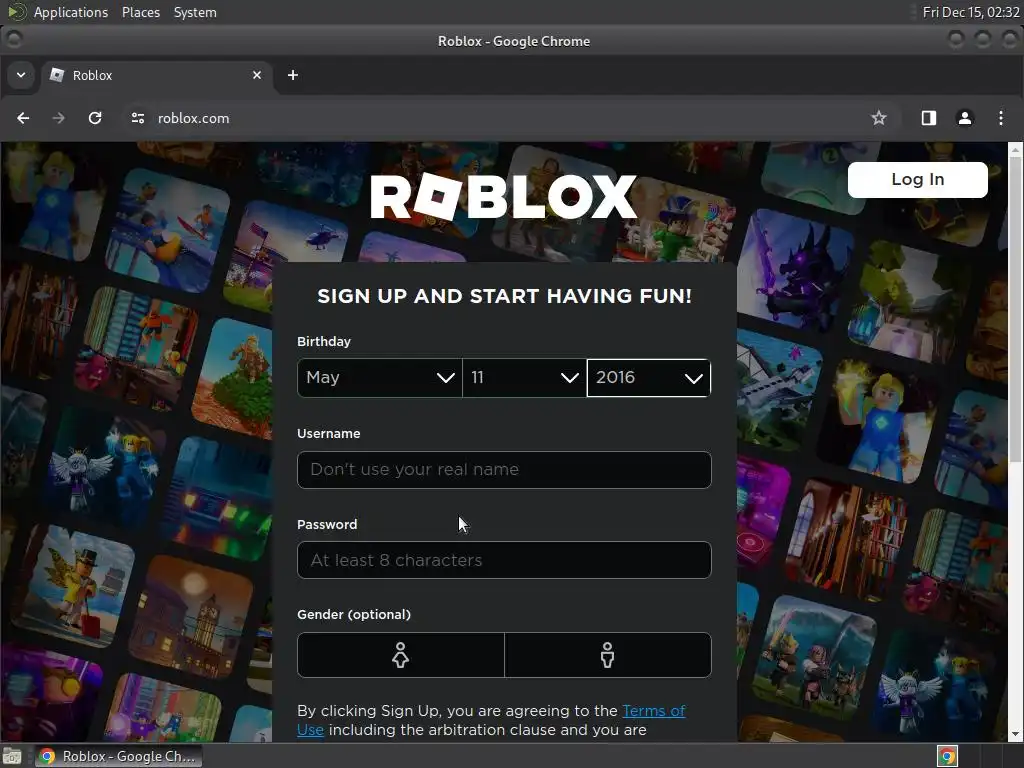This screenshot has height=768, width=1024.
Task: Open Chrome three-dot menu
Action: click(1000, 118)
